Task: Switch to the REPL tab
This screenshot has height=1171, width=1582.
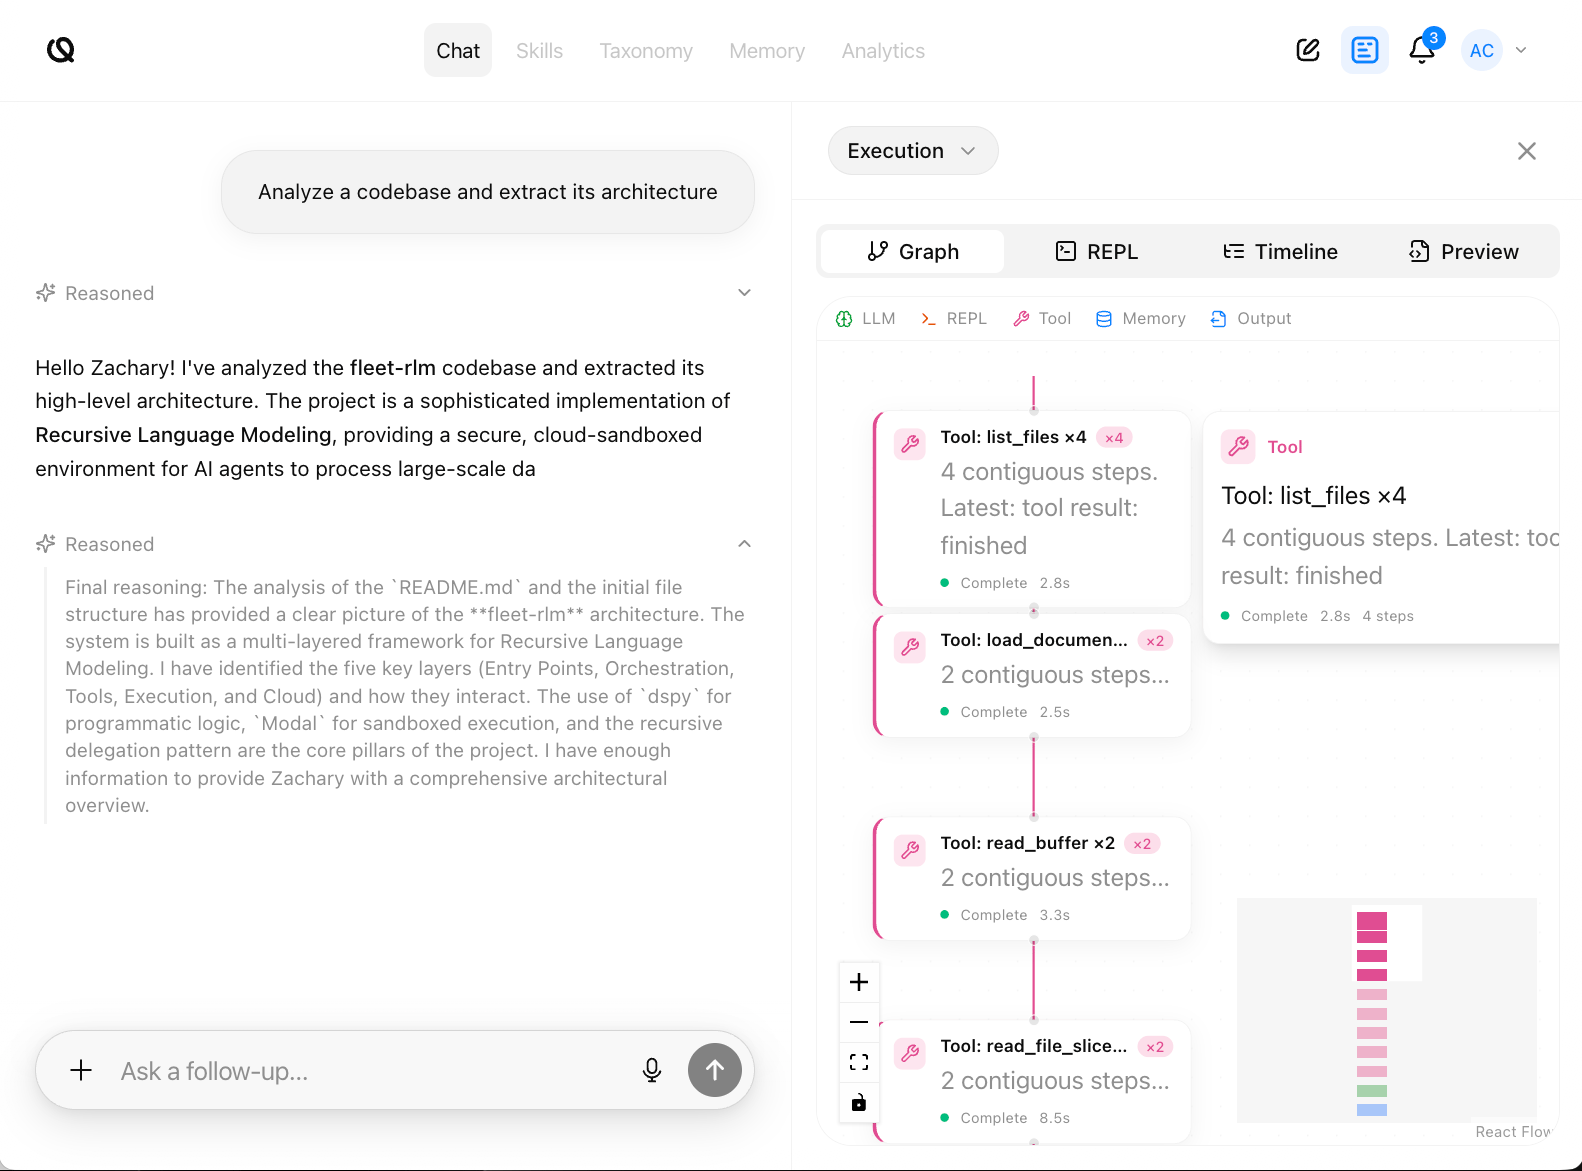Action: (x=1097, y=252)
